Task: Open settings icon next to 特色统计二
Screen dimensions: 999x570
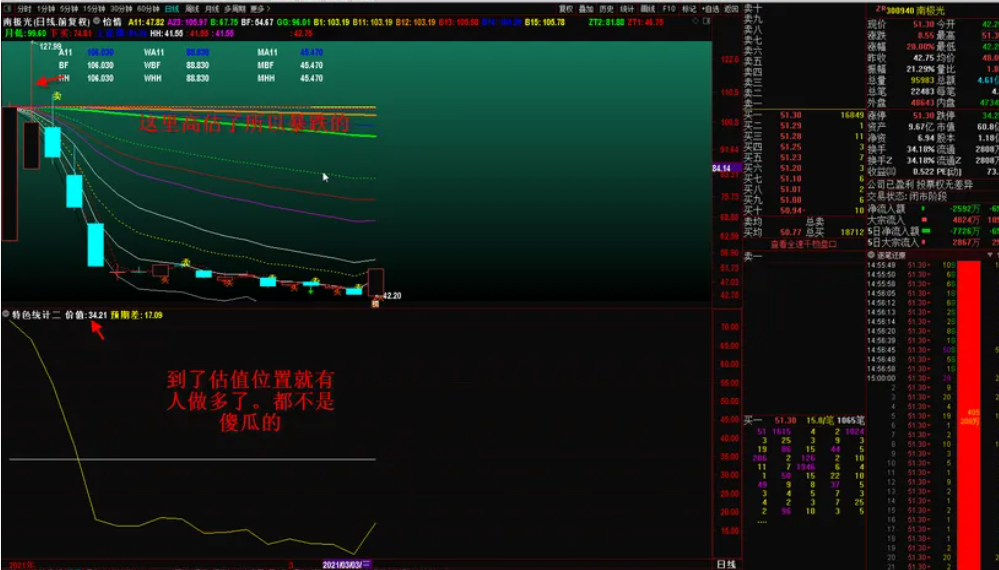Action: click(6, 315)
